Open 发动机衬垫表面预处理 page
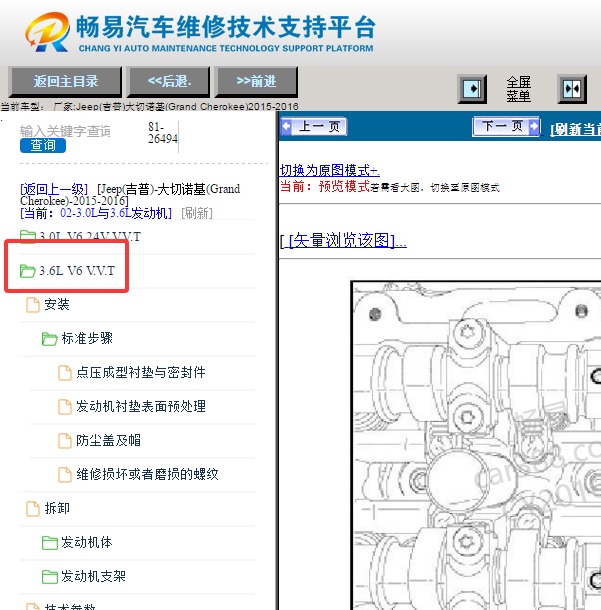 141,407
